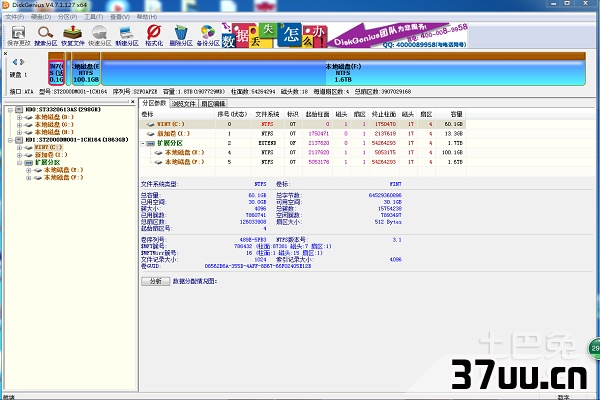Image resolution: width=600 pixels, height=400 pixels.
Task: Collapse the HD0:ST3320613AS disk node
Action: (10, 110)
